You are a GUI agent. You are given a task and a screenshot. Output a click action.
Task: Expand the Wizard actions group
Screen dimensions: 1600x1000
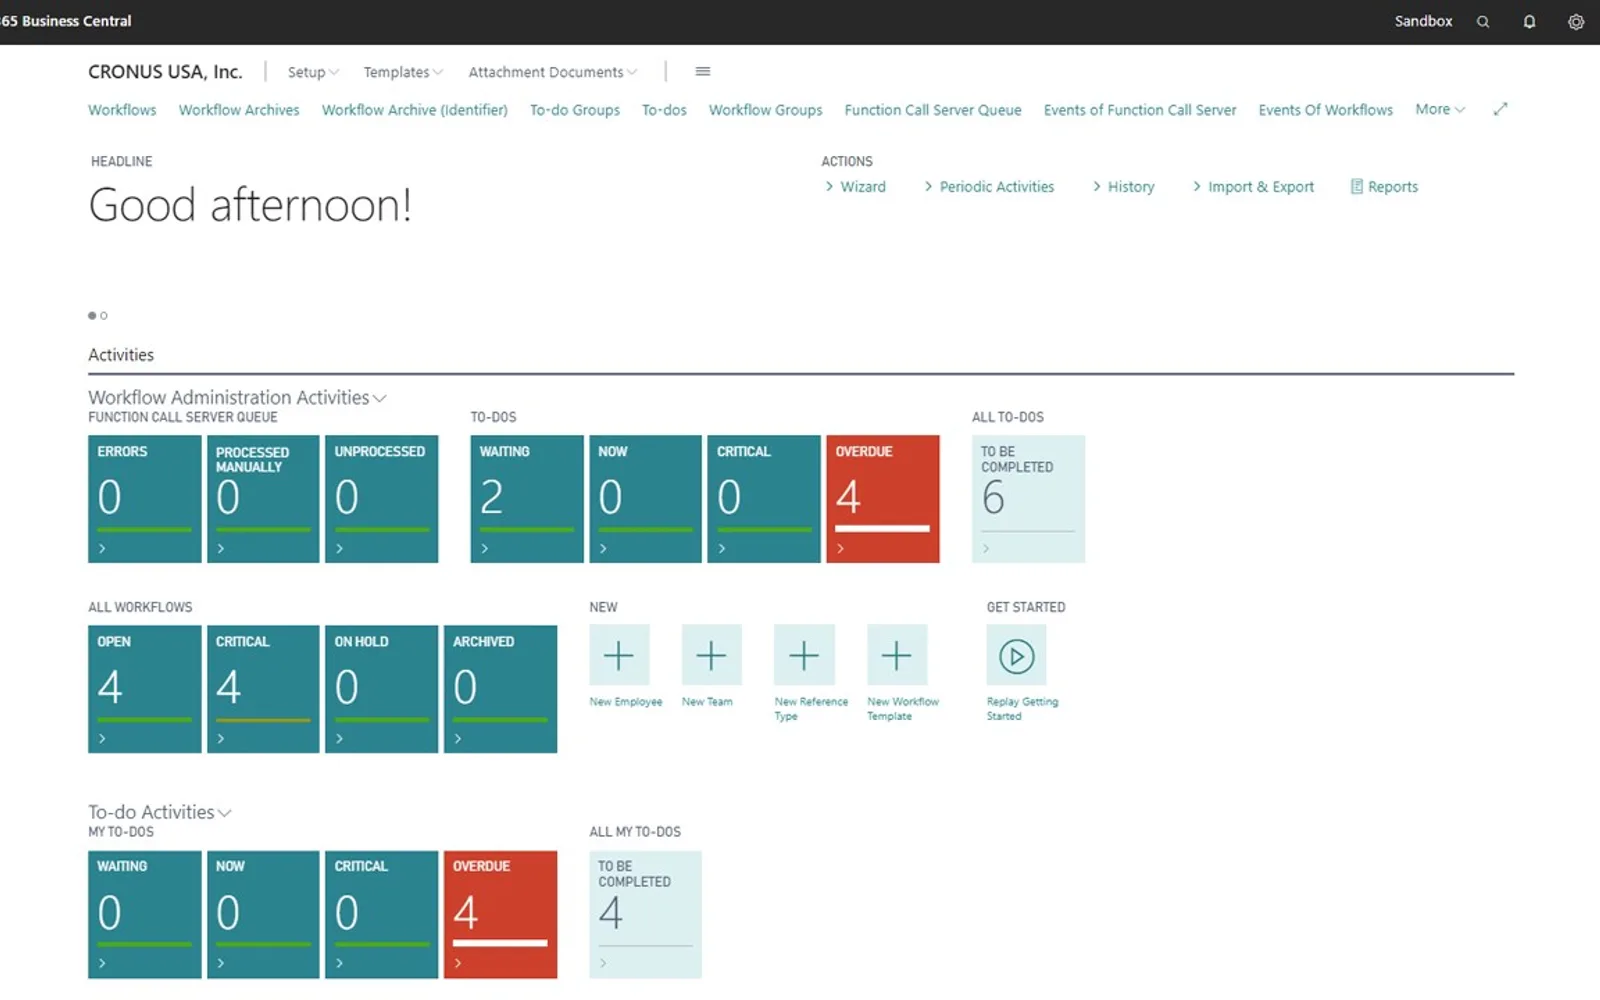pyautogui.click(x=856, y=186)
